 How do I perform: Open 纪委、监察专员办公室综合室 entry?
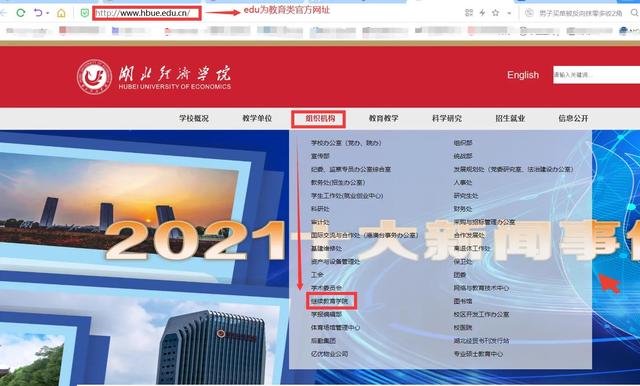(x=351, y=169)
